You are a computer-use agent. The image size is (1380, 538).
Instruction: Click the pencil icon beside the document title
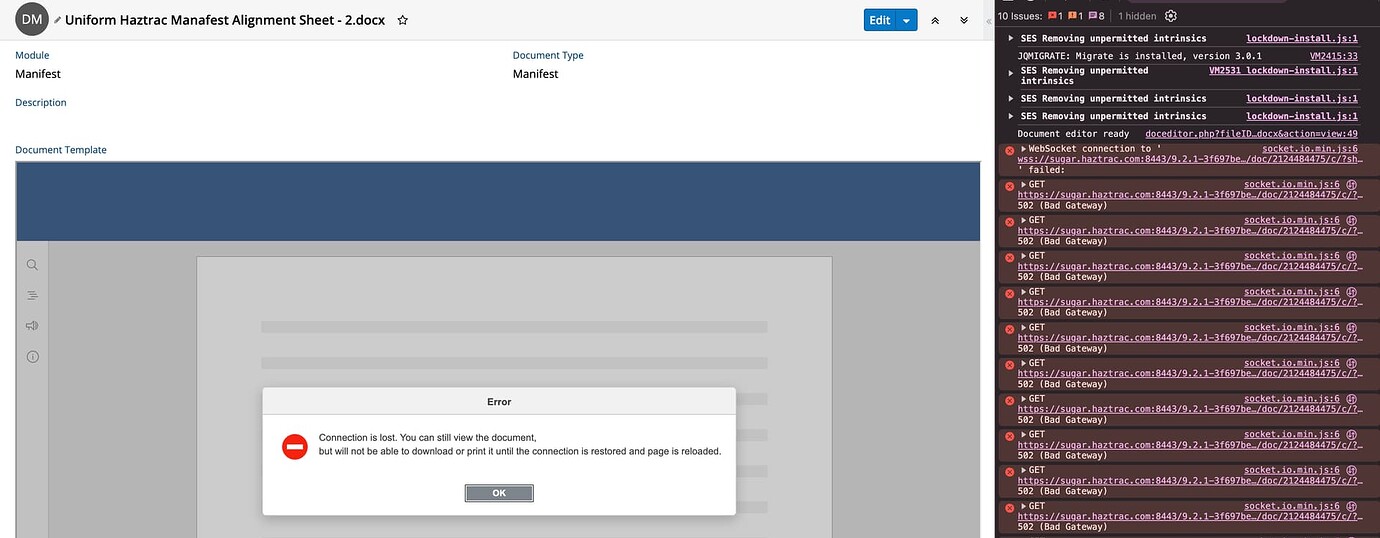(57, 20)
